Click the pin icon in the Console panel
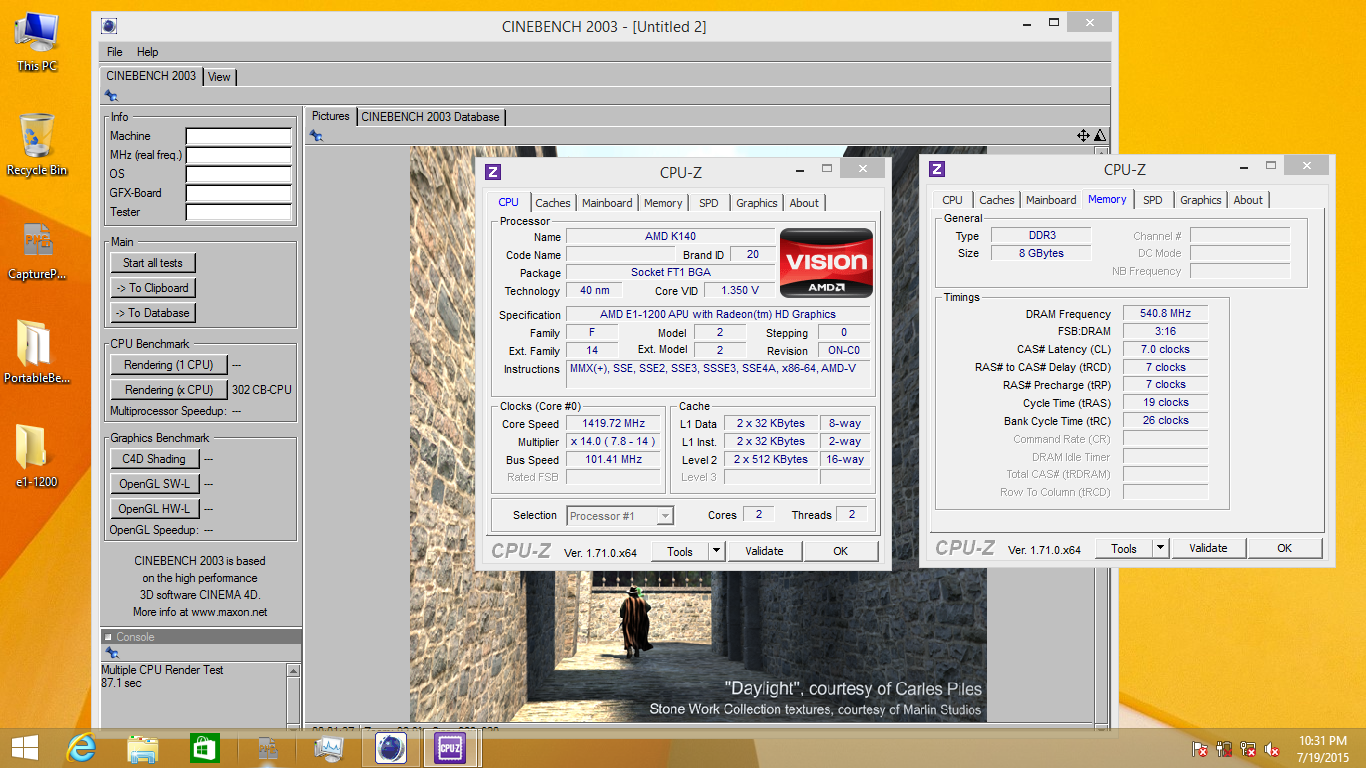This screenshot has width=1366, height=768. pos(111,653)
